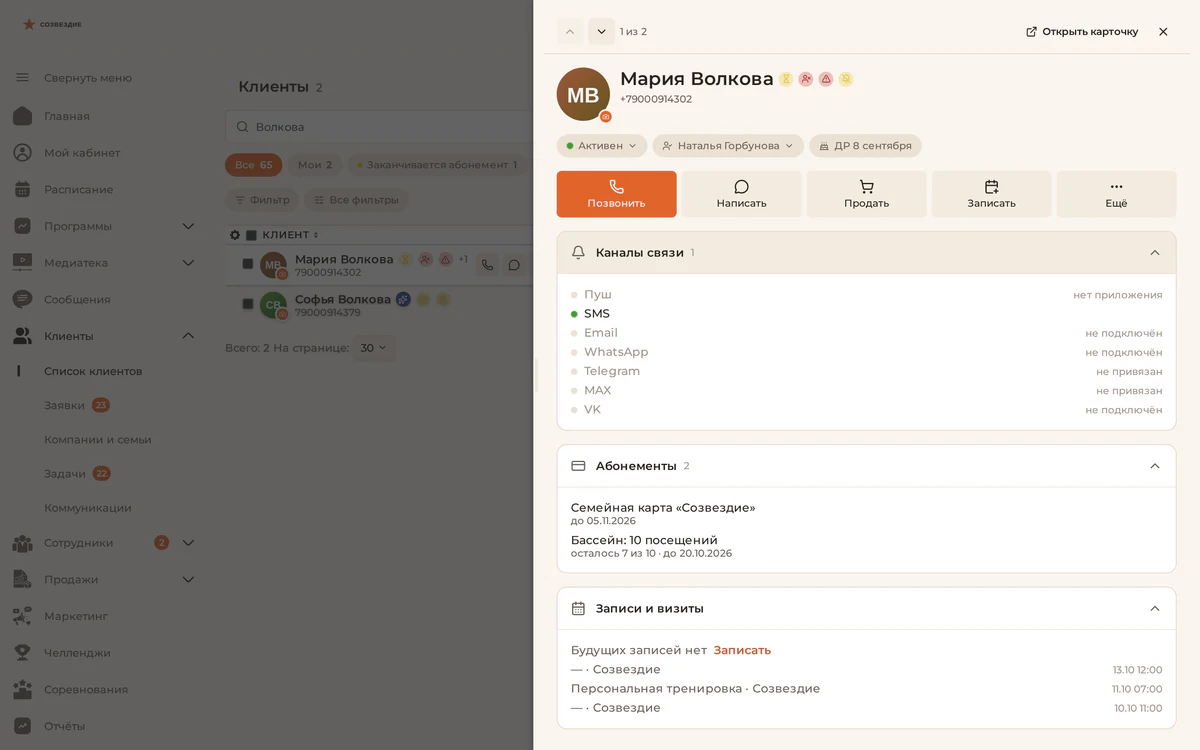Collapse the Абонементы section
1200x750 pixels.
point(1155,466)
